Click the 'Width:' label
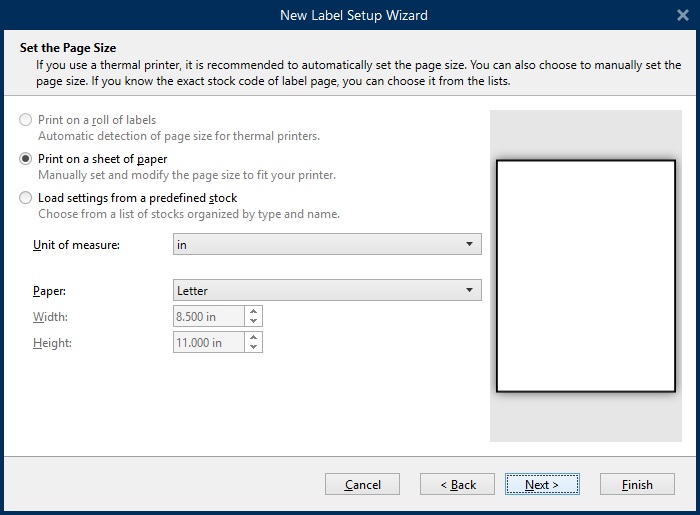The image size is (700, 515). 50,317
